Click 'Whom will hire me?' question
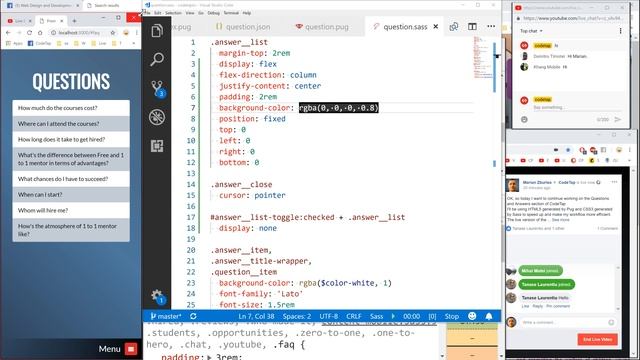 point(71,210)
